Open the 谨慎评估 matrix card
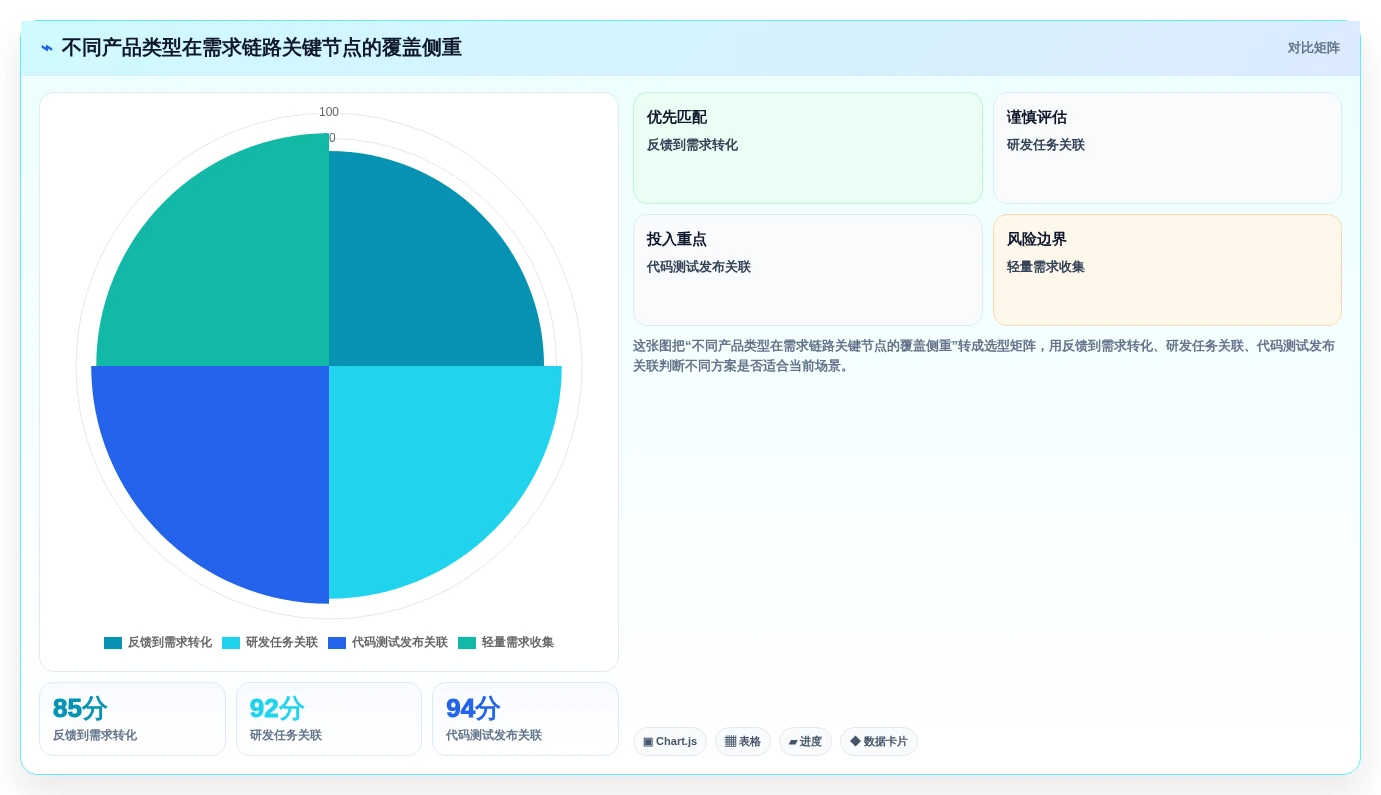Screen dimensions: 1381x795 (x=1167, y=148)
